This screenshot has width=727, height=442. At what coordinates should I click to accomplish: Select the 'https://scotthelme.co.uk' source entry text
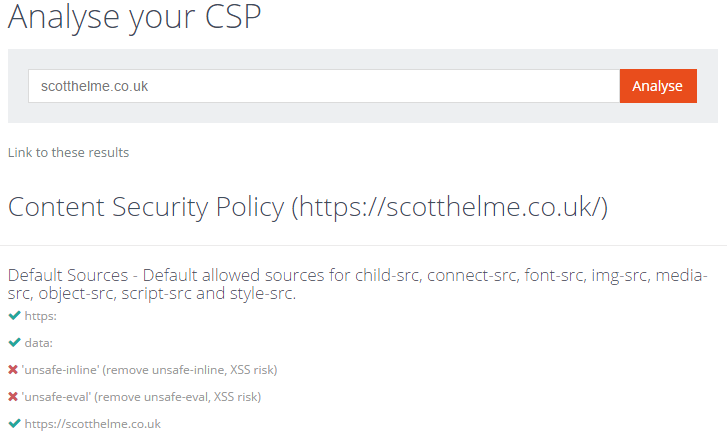(93, 424)
